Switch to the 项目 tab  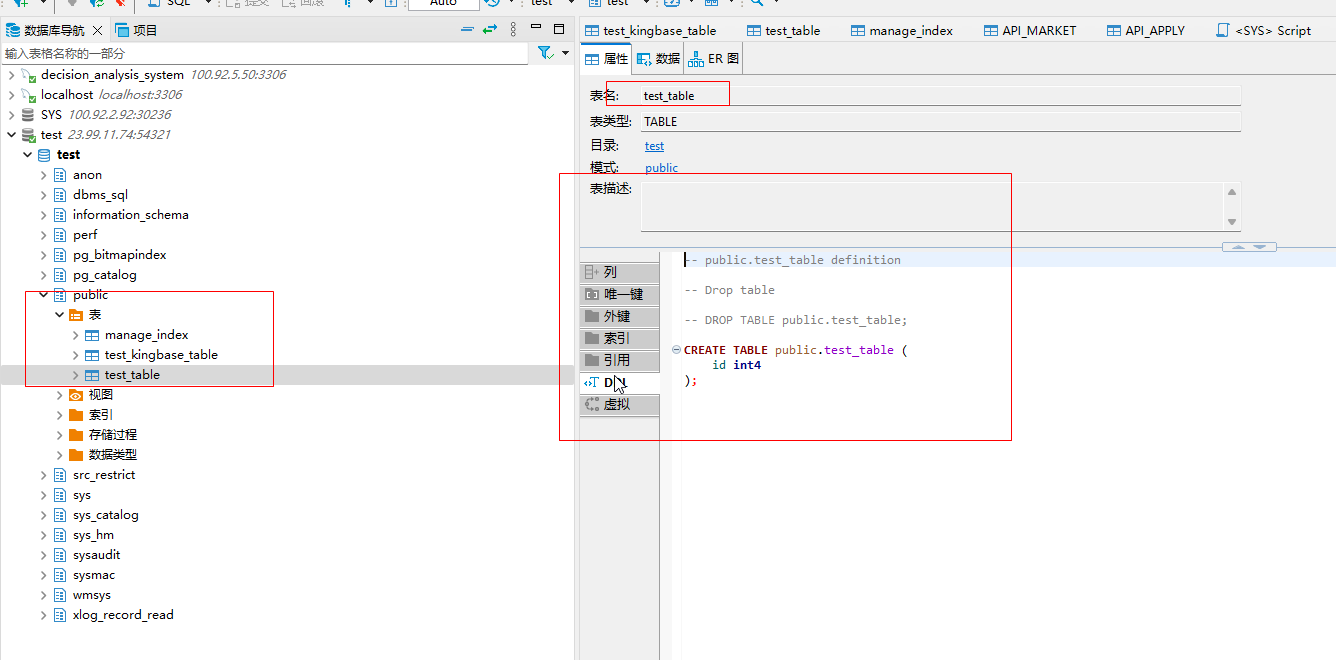(137, 30)
